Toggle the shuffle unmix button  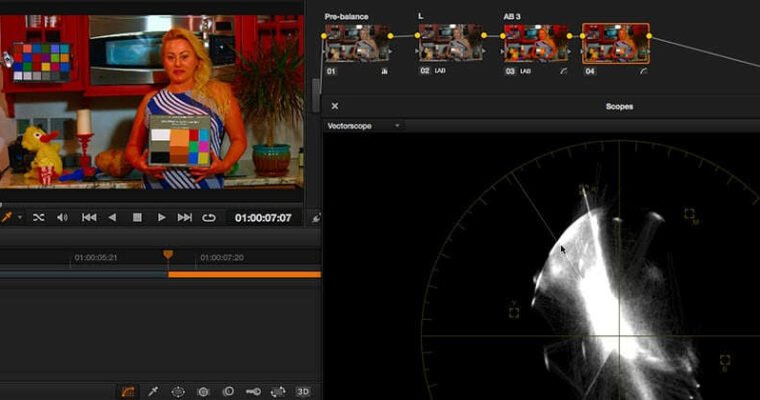coord(38,218)
